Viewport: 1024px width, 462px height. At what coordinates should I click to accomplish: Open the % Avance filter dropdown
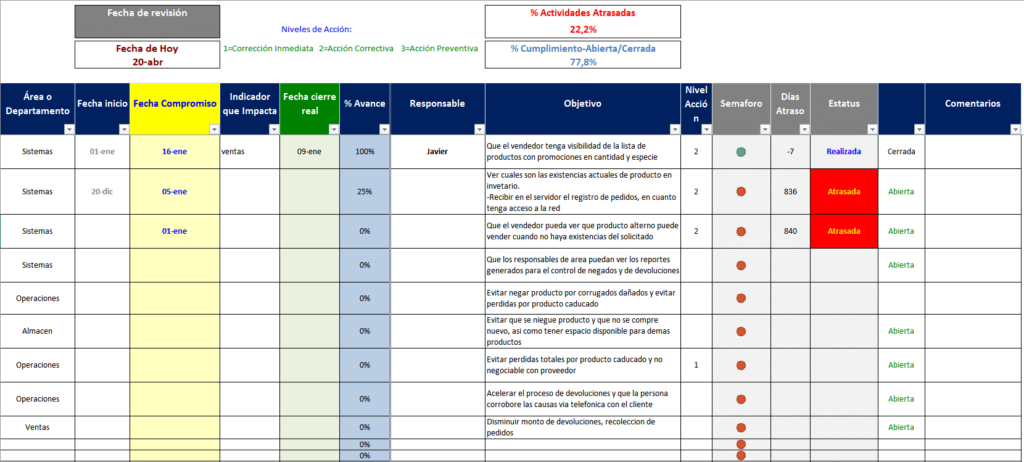[x=384, y=129]
